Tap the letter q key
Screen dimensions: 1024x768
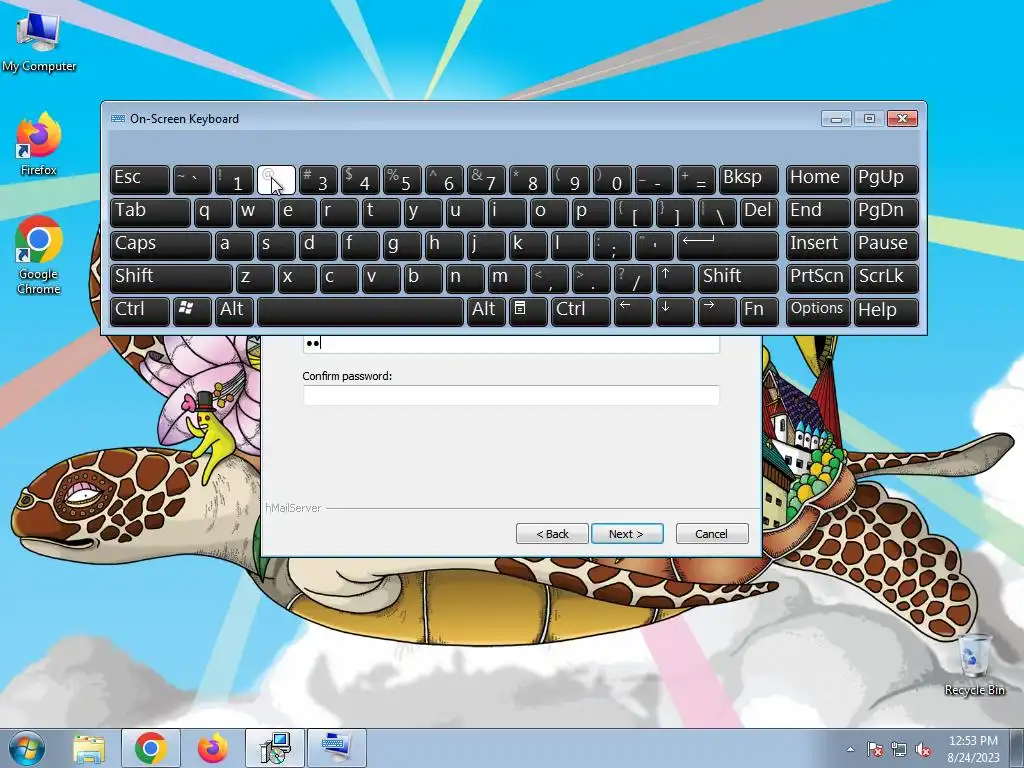213,213
